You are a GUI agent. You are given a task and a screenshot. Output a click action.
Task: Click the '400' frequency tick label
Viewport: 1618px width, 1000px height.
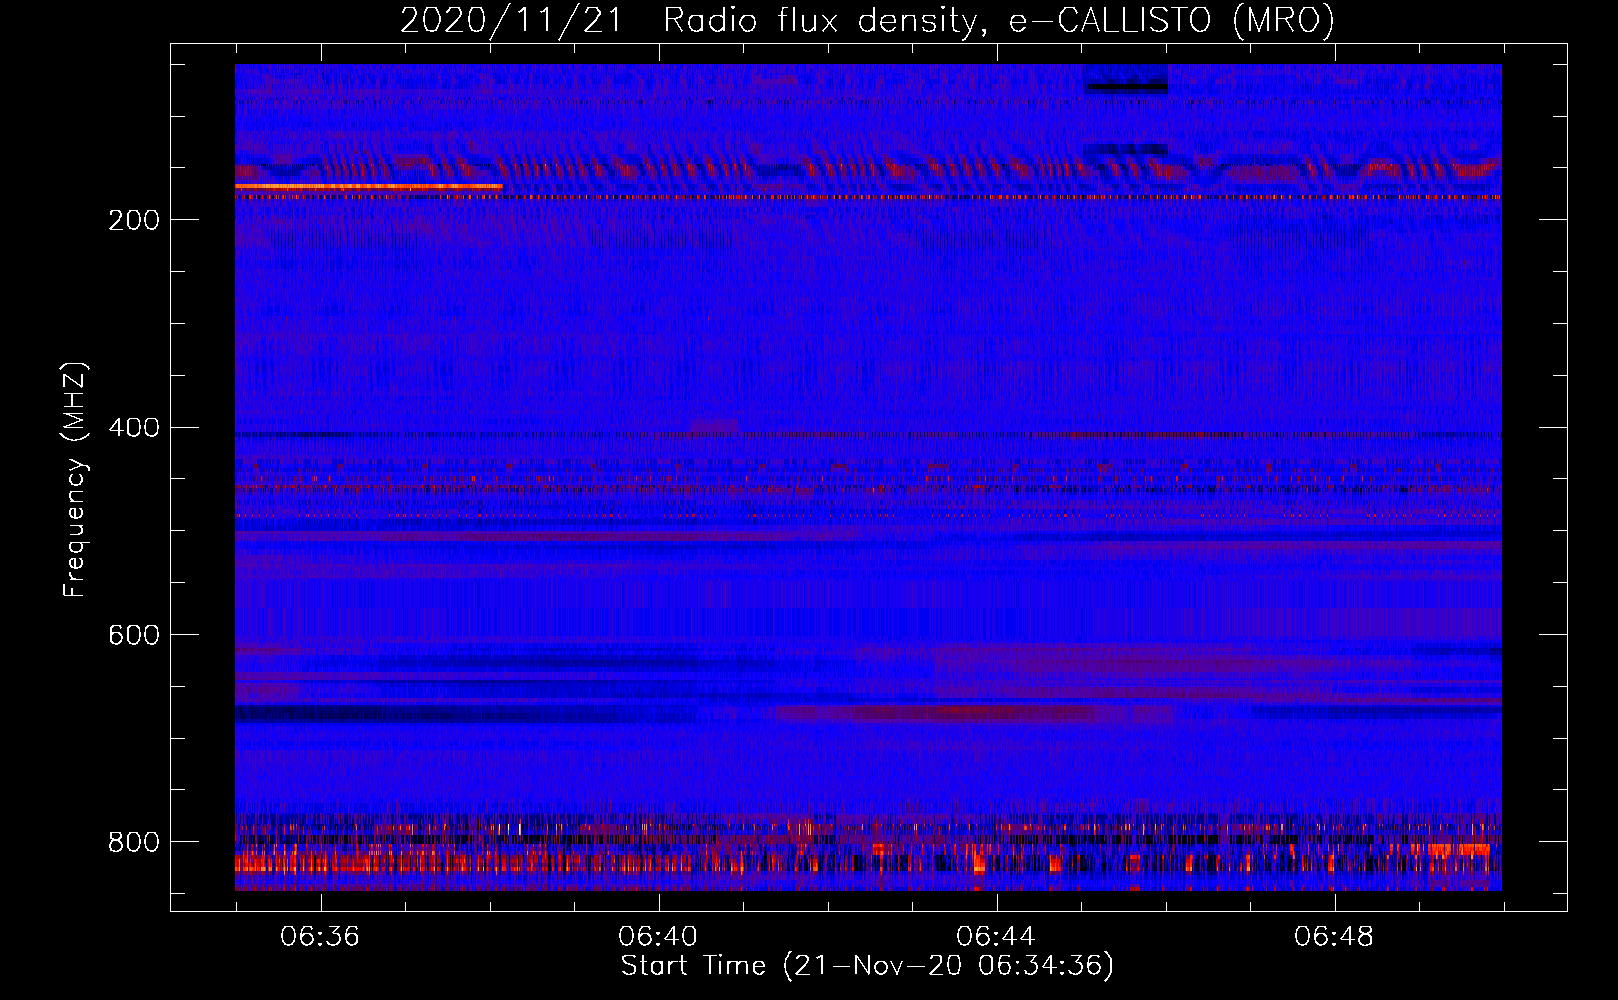click(134, 428)
